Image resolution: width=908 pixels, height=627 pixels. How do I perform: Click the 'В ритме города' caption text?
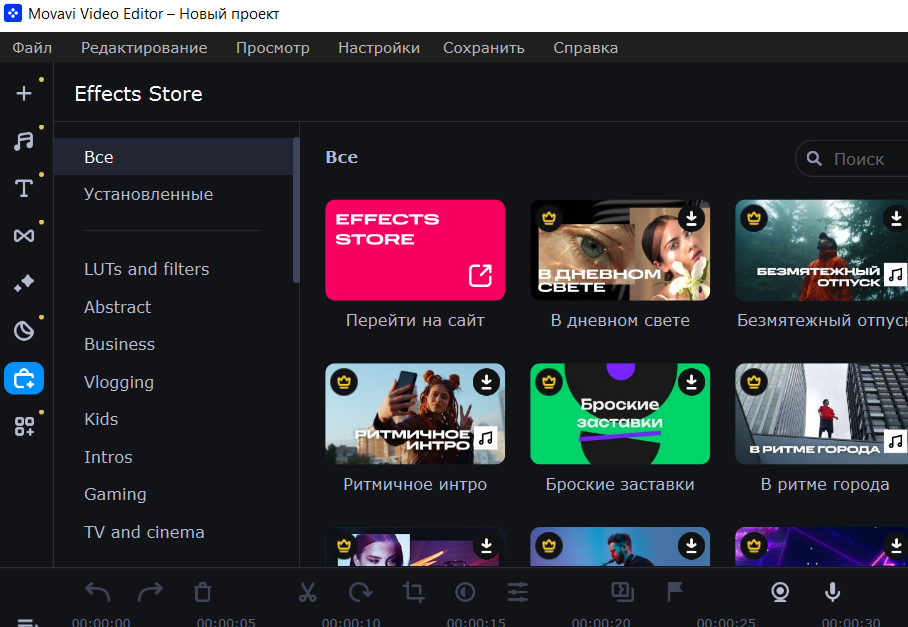tap(825, 484)
